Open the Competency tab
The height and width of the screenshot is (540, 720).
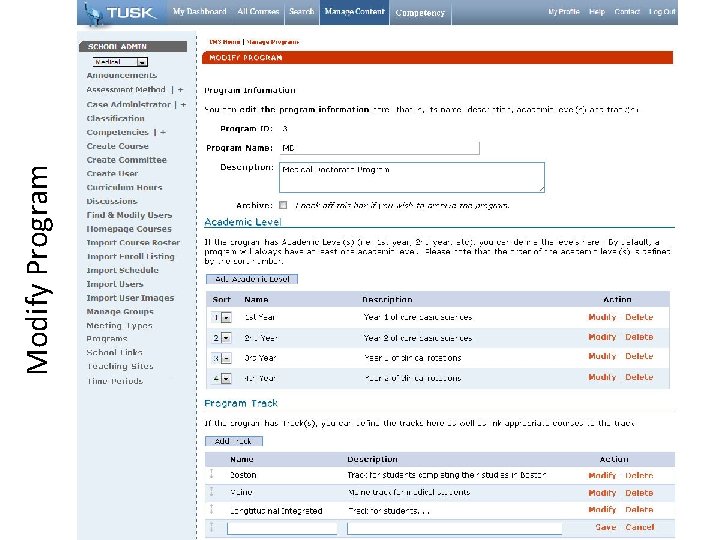coord(420,13)
